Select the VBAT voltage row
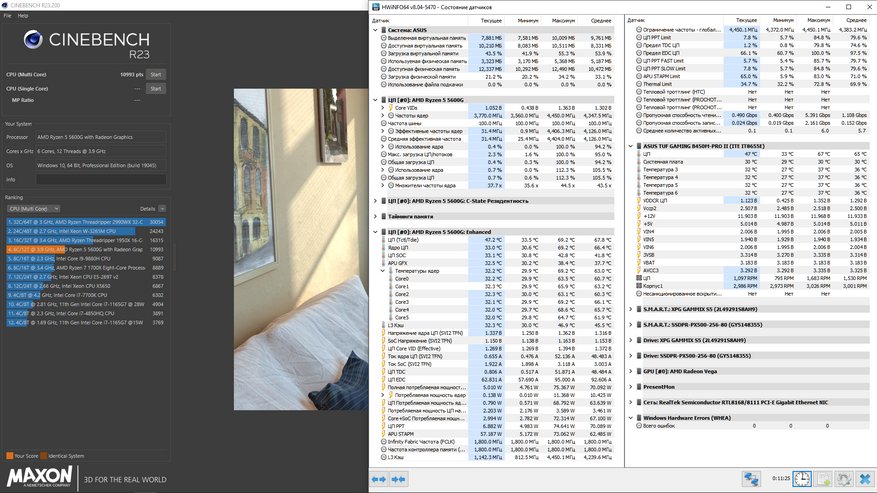Image resolution: width=877 pixels, height=493 pixels. (752, 262)
